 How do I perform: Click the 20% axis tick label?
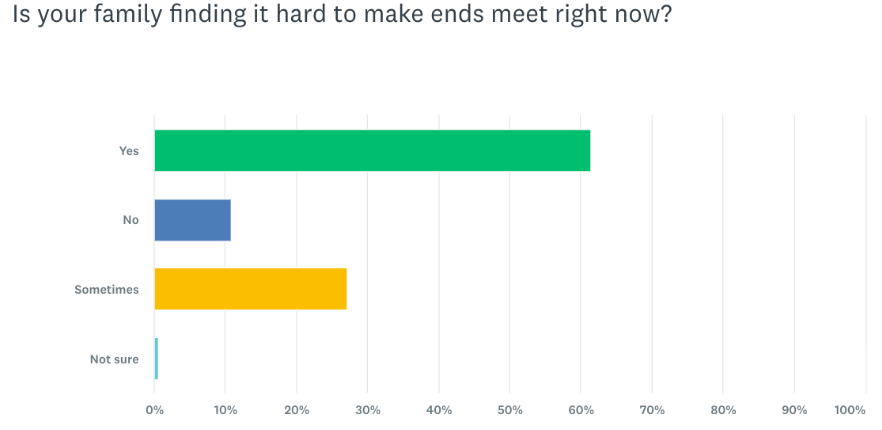(296, 410)
